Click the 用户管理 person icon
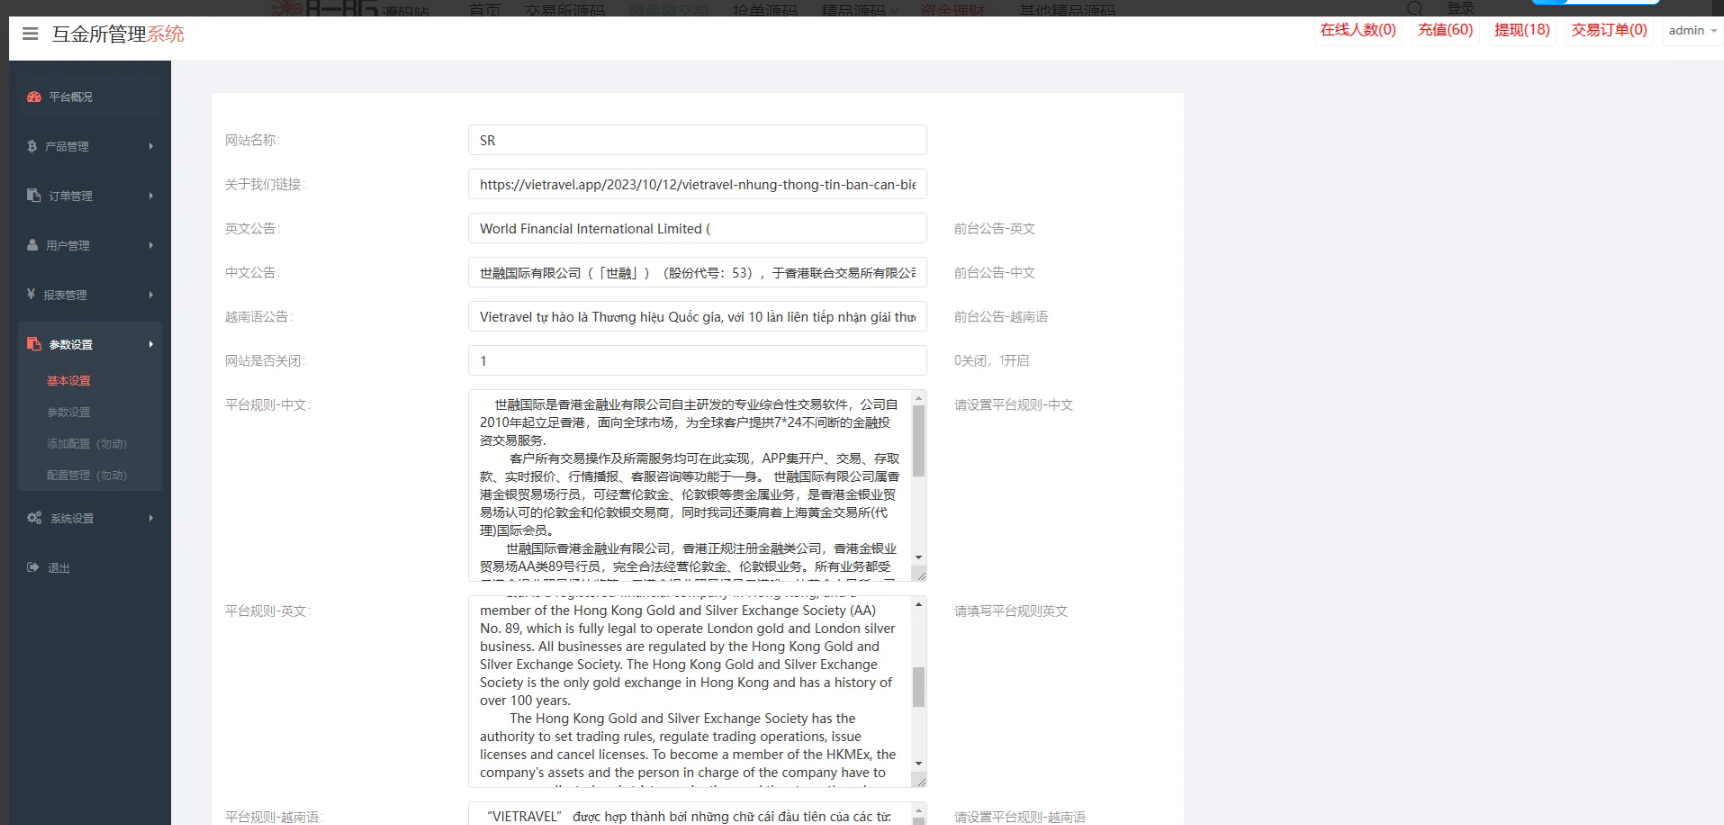1724x825 pixels. click(33, 245)
